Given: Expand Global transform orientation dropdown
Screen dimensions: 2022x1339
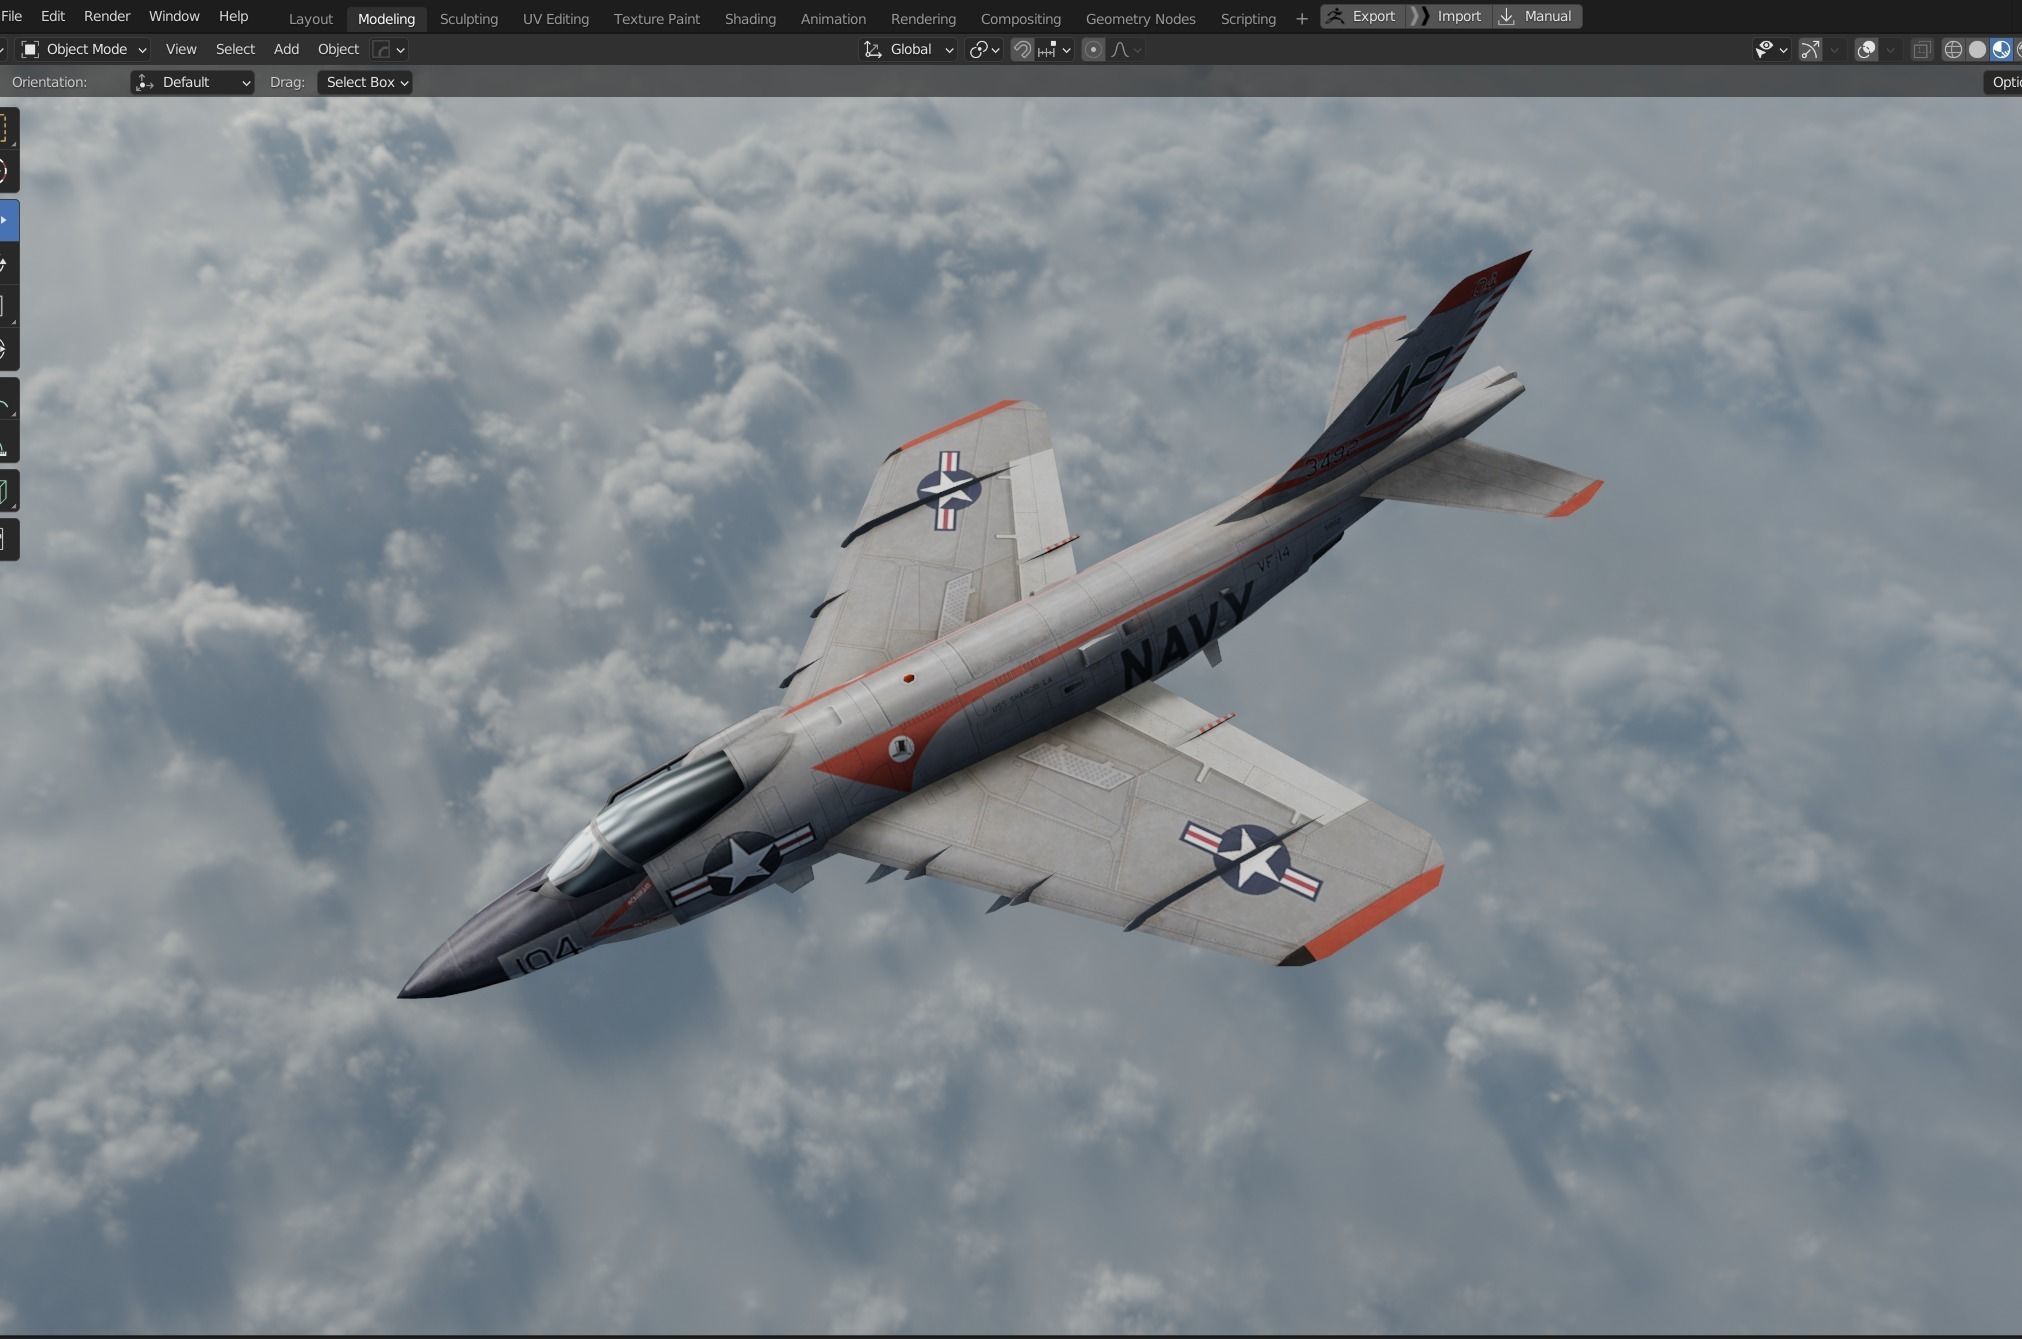Looking at the screenshot, I should coord(908,49).
